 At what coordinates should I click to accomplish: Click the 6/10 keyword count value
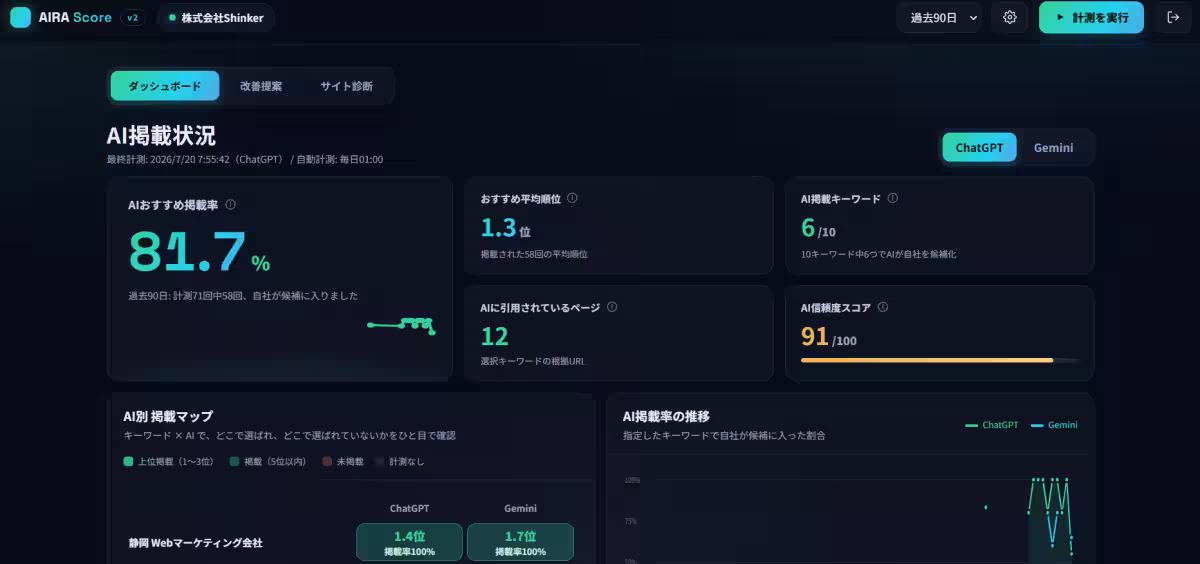[817, 228]
